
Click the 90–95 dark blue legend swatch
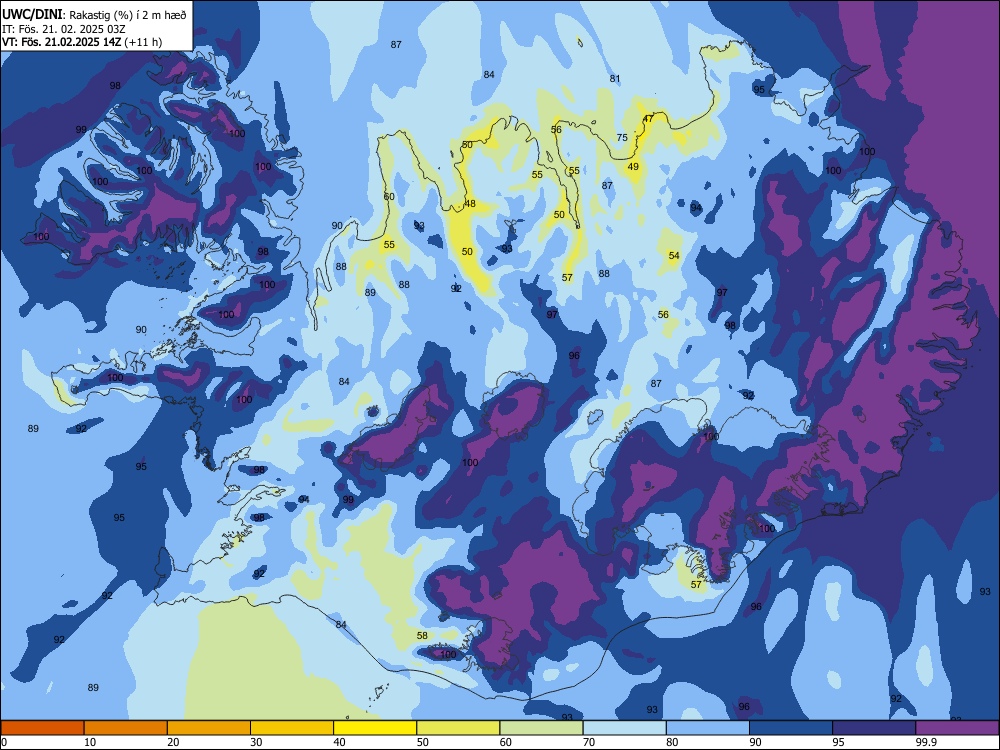pos(791,728)
